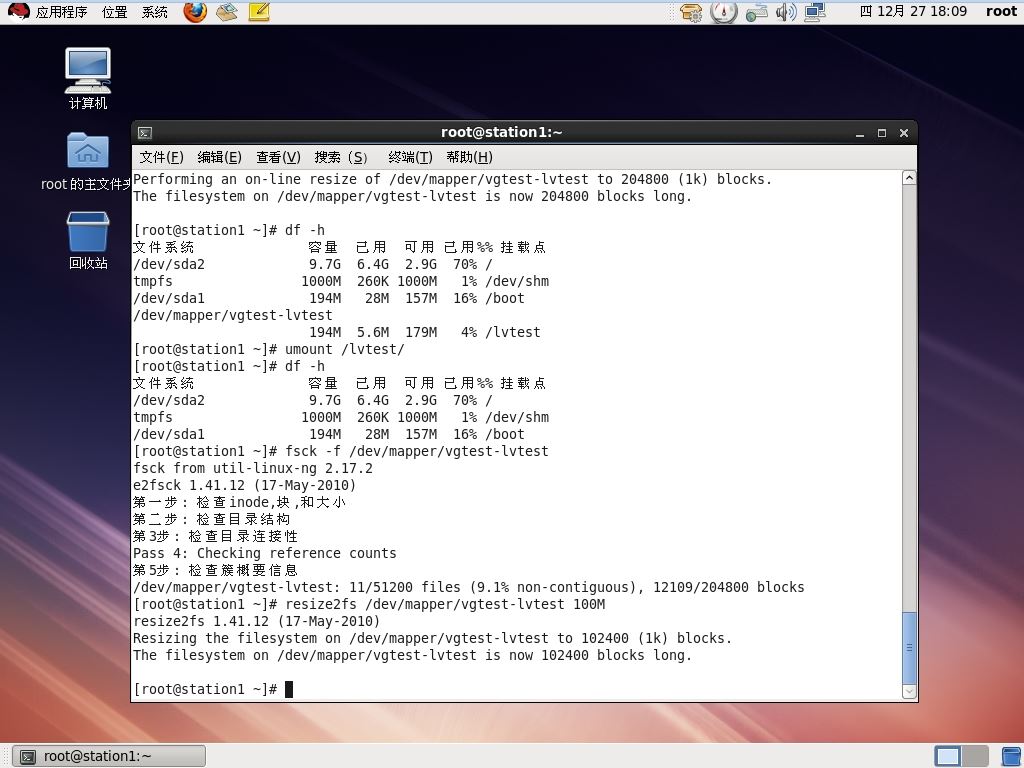Select the 回收站 trash desktop icon
The image size is (1024, 768).
click(88, 240)
